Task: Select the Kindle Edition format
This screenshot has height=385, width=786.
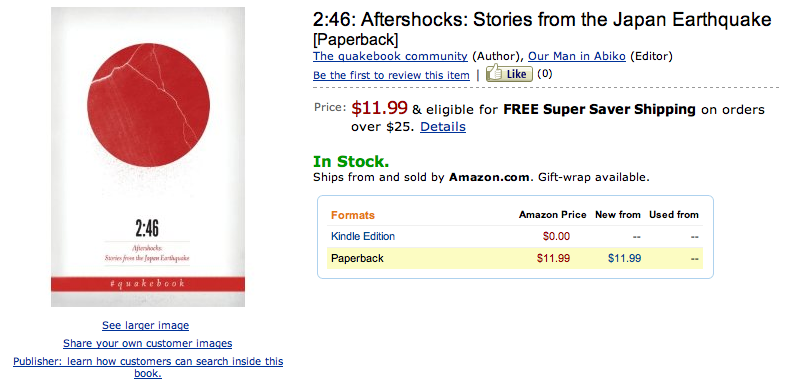Action: (x=363, y=236)
